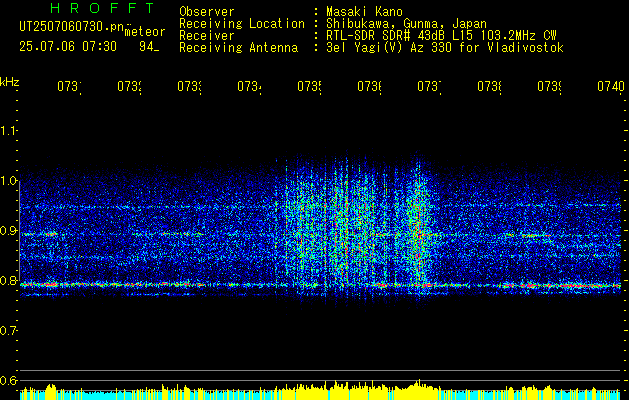629x400 pixels.
Task: Select the 3el Yagi(V) Az 330 antenna text
Action: pyautogui.click(x=445, y=48)
